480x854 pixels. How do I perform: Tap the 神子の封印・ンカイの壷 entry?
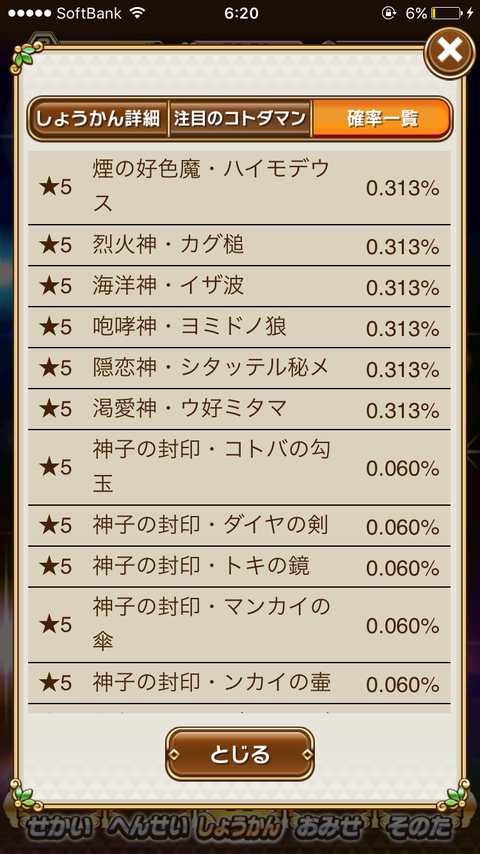(239, 683)
